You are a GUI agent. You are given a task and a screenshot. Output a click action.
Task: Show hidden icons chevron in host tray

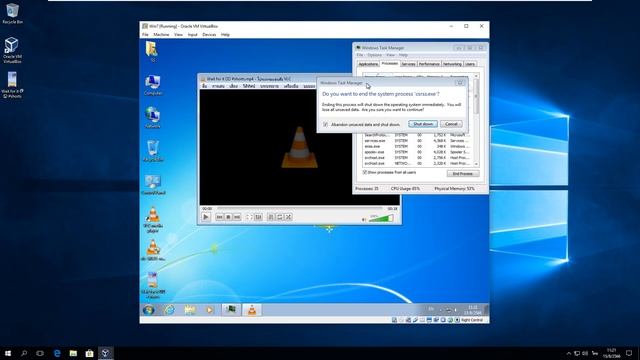coord(569,353)
